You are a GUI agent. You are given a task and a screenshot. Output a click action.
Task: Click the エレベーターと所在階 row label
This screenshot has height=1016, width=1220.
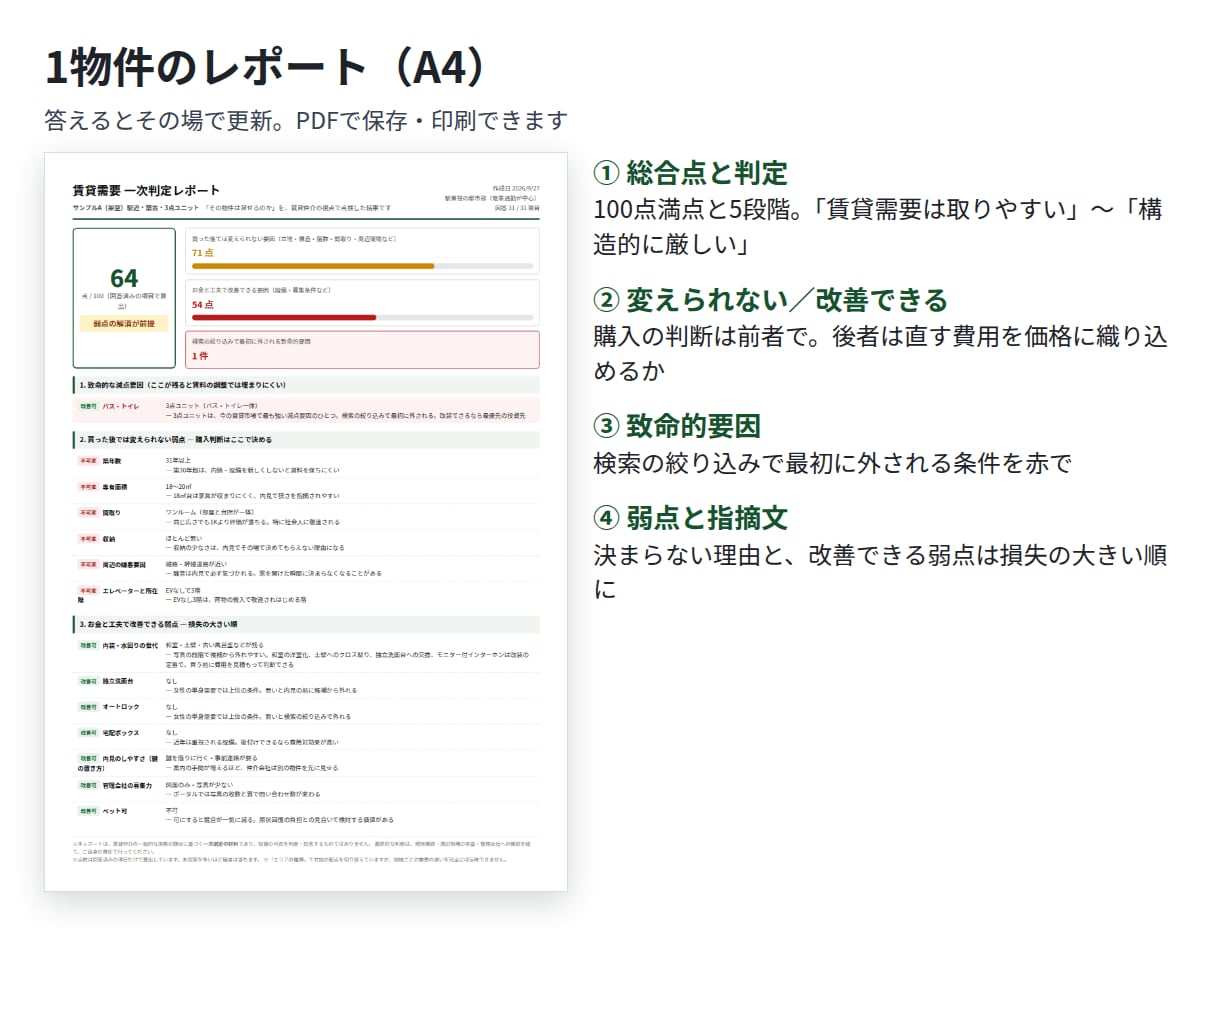pyautogui.click(x=118, y=595)
